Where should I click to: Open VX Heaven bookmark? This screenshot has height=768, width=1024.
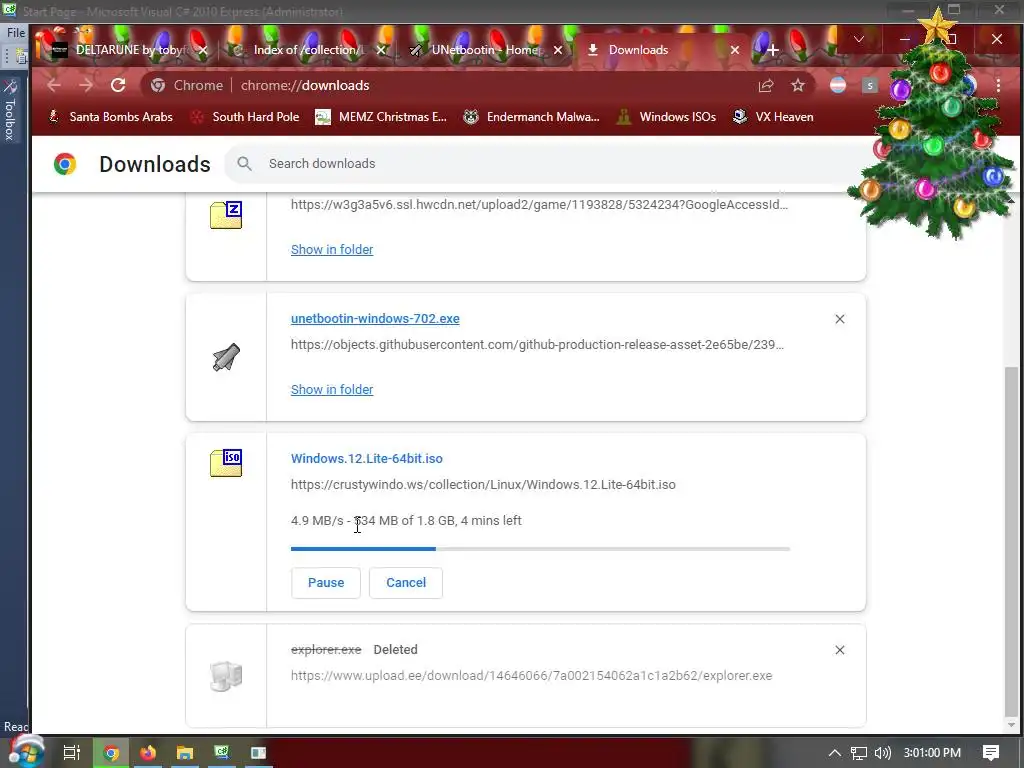click(x=773, y=117)
